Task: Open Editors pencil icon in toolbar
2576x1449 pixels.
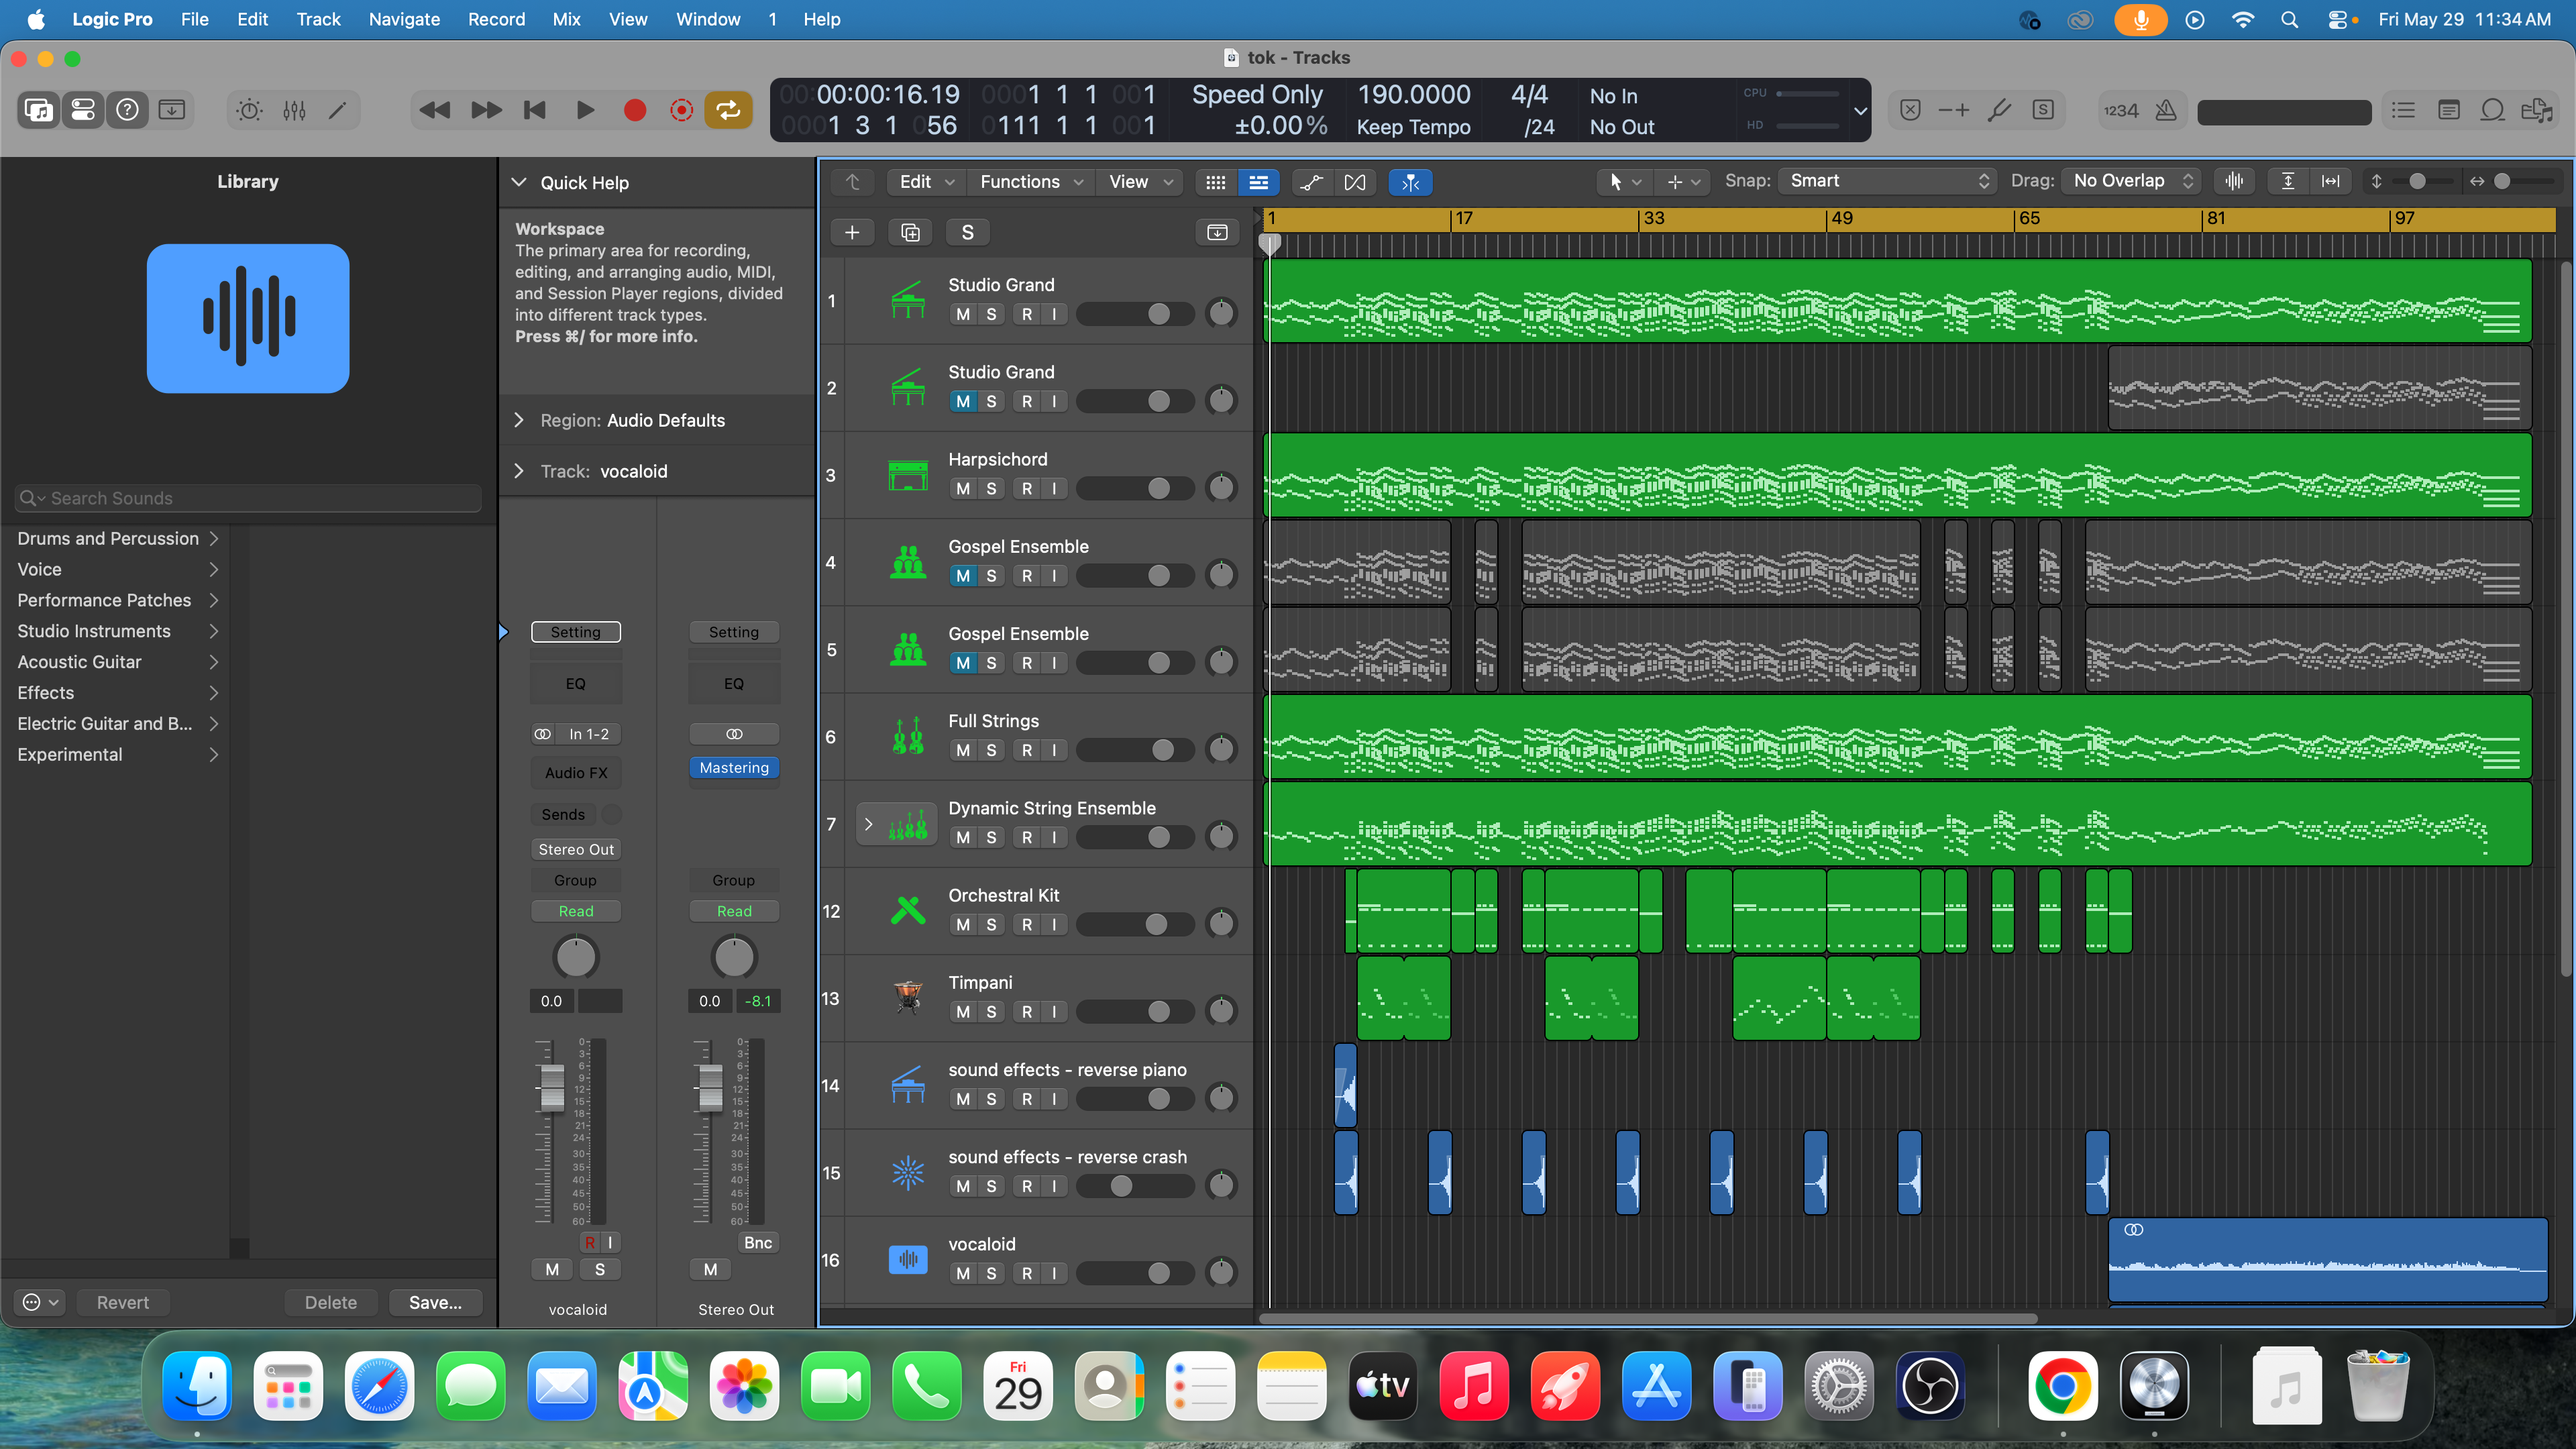Action: coord(338,110)
